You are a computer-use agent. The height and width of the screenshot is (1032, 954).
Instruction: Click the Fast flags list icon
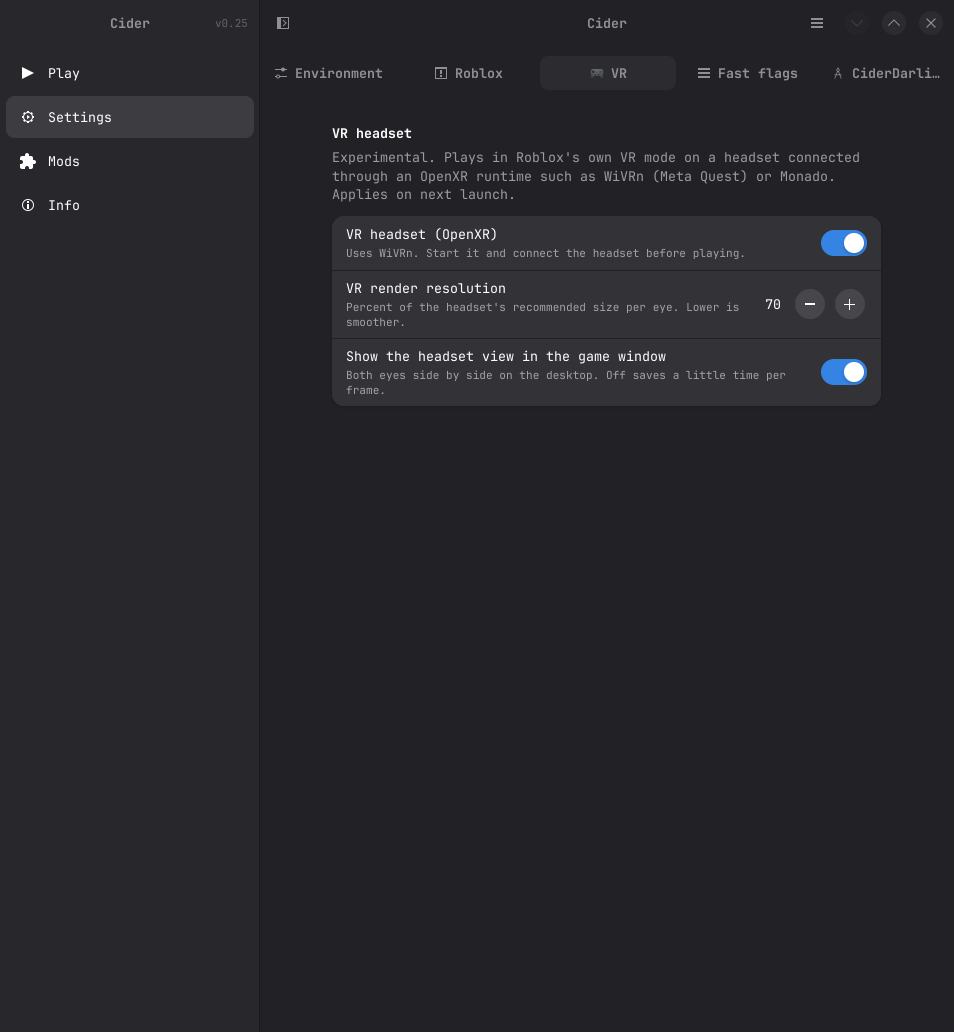(x=704, y=73)
